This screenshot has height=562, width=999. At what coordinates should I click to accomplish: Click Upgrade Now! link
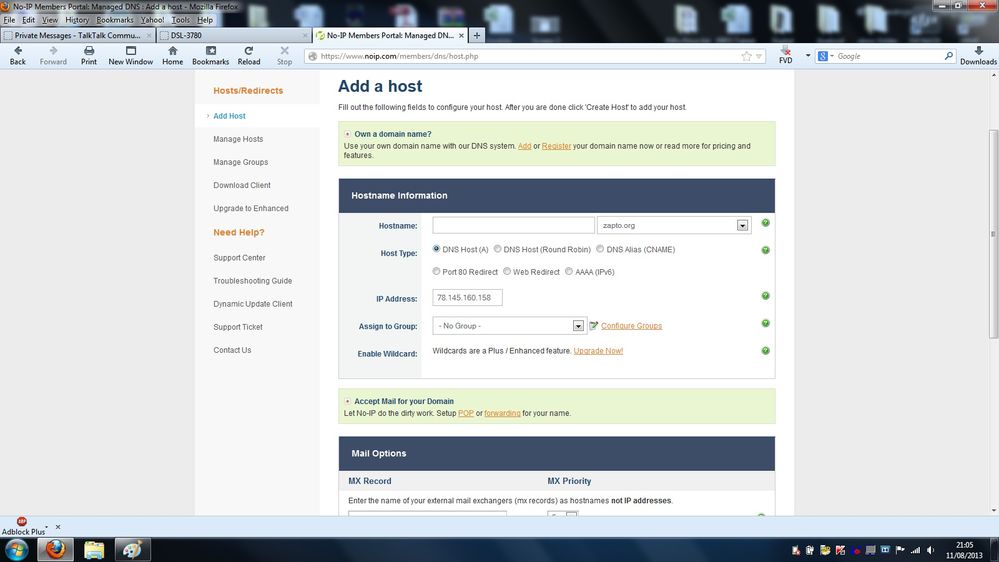tap(598, 350)
